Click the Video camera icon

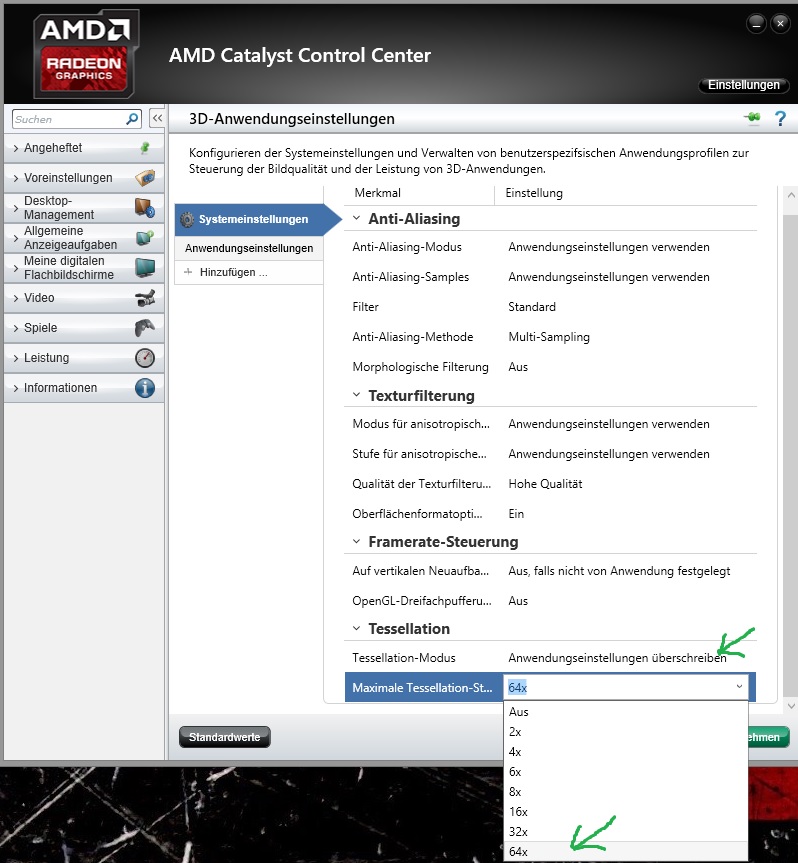[145, 298]
